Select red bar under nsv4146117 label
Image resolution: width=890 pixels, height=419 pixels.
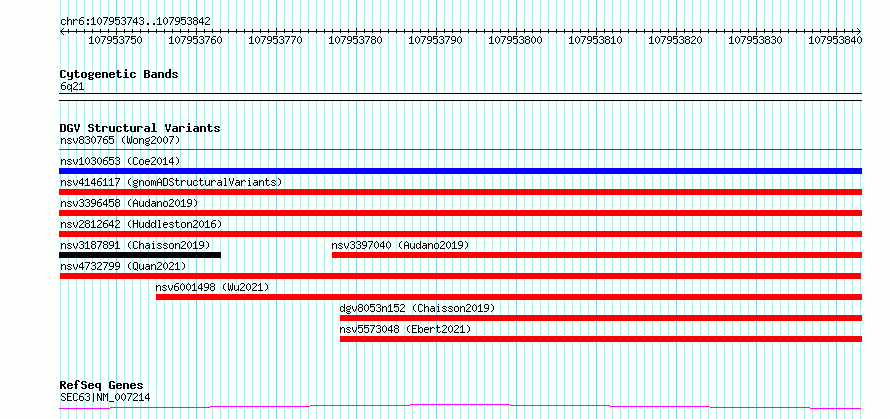pos(460,192)
